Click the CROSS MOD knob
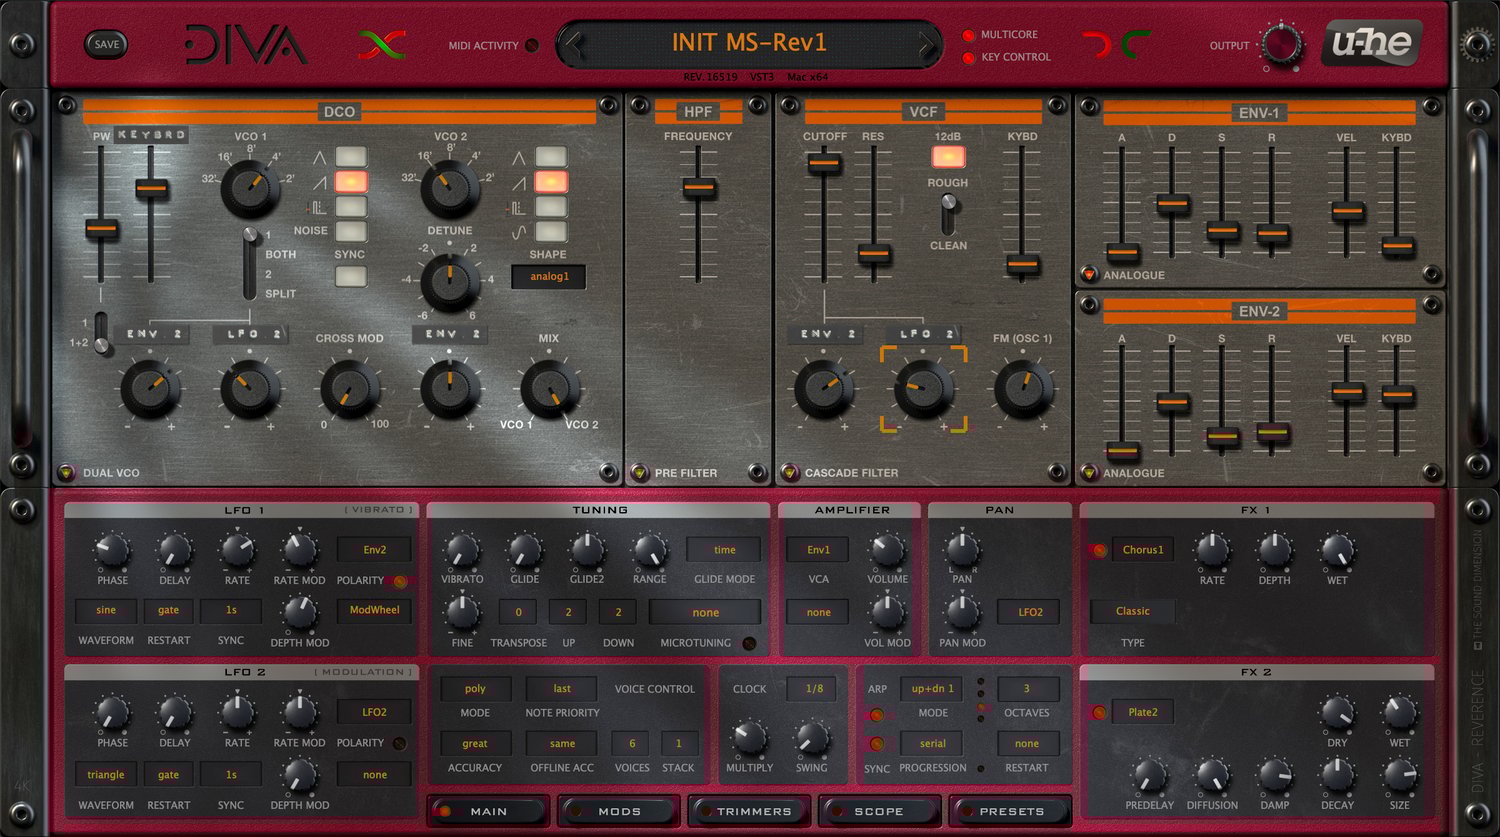Viewport: 1500px width, 837px height. click(350, 389)
